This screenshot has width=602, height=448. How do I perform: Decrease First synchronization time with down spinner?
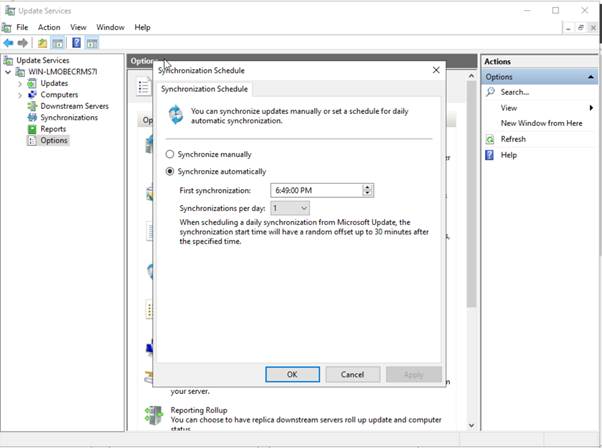[367, 193]
